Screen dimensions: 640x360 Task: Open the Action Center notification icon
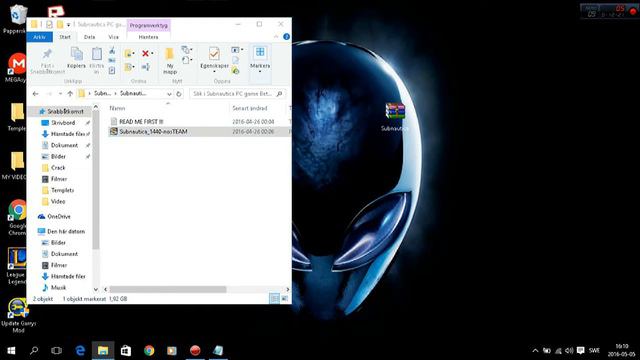click(580, 351)
